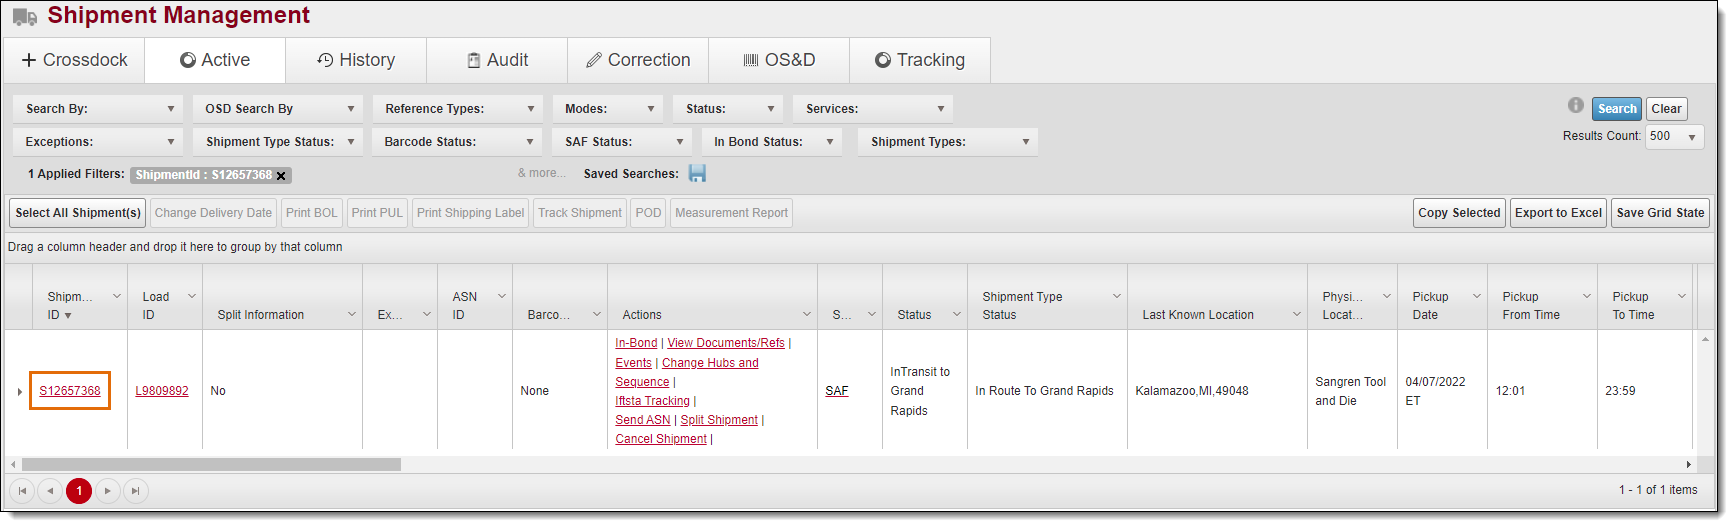1733x527 pixels.
Task: Click the next page arrow
Action: pos(108,491)
